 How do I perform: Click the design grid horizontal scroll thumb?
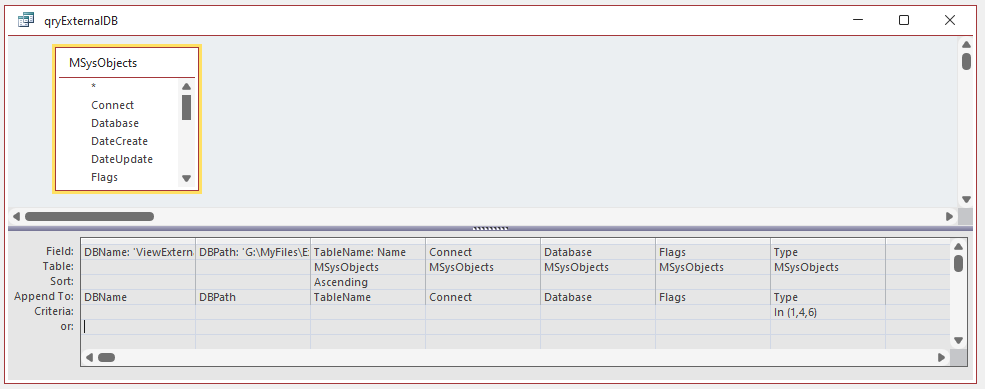click(107, 358)
